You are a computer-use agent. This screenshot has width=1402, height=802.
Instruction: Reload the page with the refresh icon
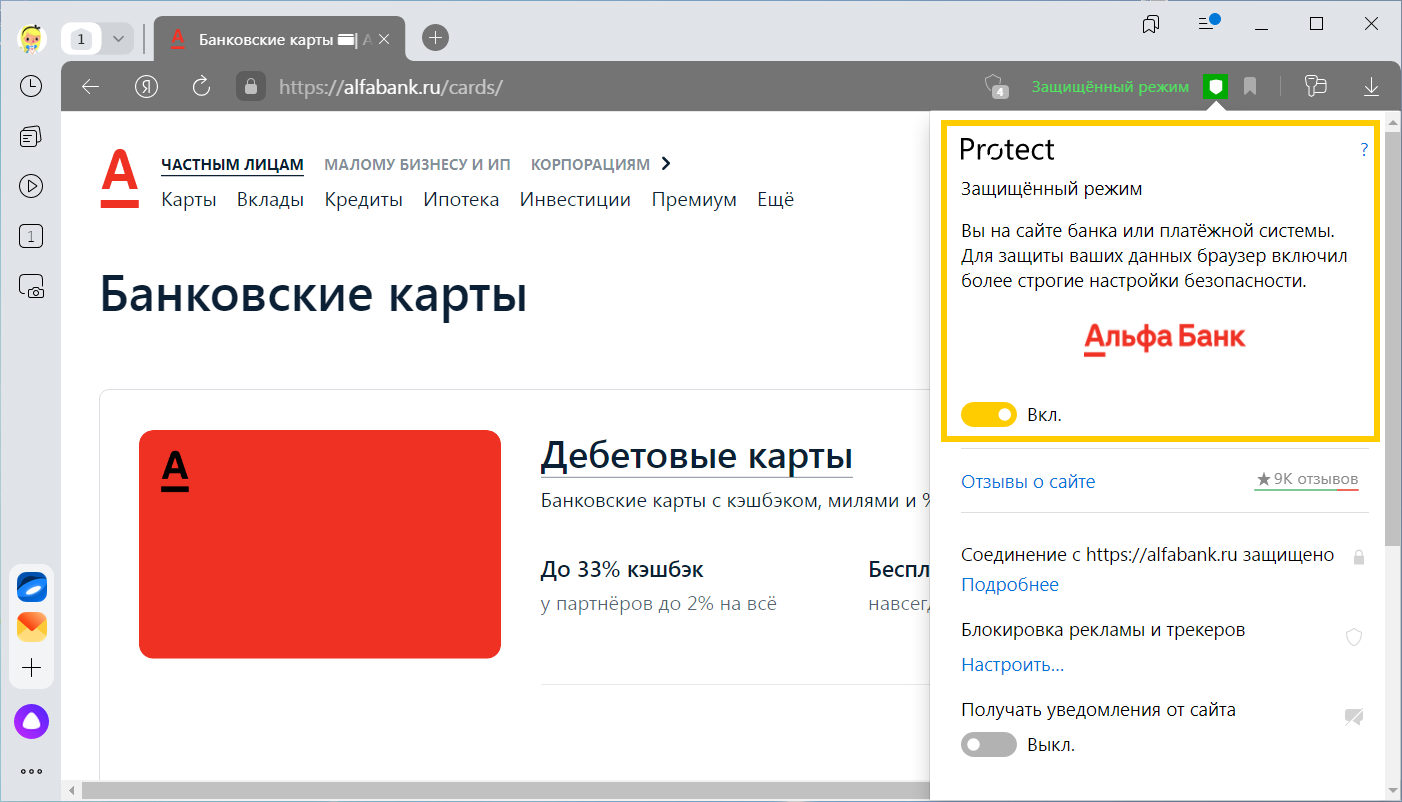(x=201, y=87)
